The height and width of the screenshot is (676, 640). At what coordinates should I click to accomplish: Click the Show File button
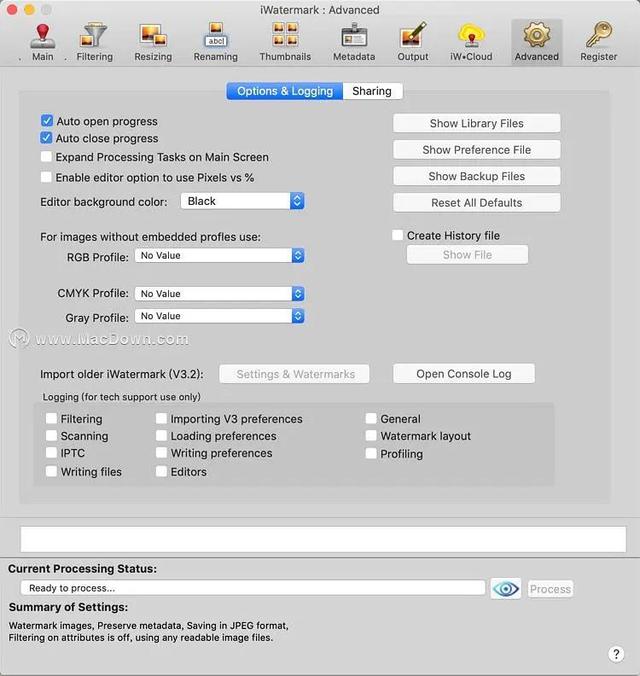(467, 255)
